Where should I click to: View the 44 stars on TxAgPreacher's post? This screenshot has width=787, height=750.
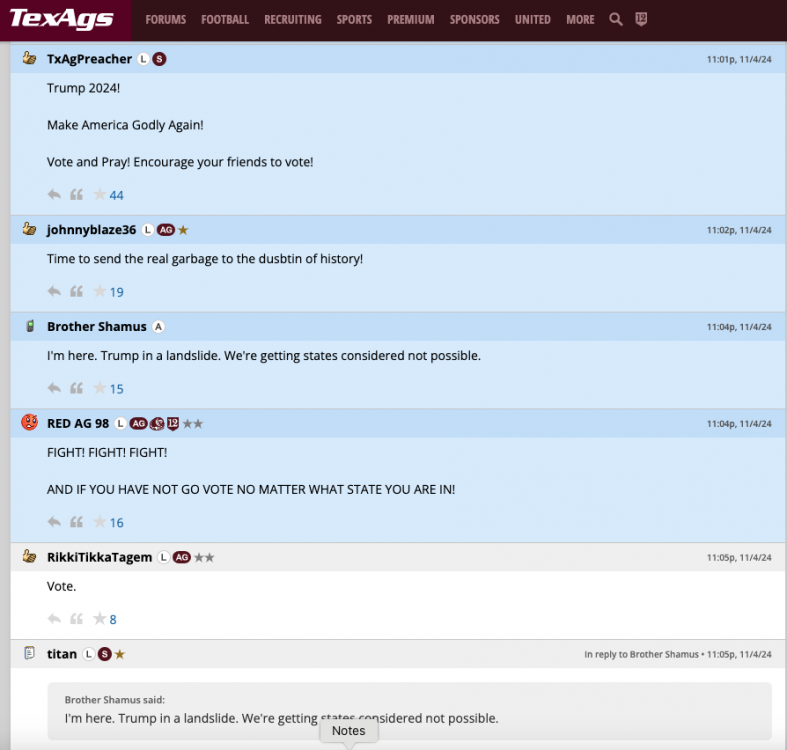pyautogui.click(x=116, y=195)
